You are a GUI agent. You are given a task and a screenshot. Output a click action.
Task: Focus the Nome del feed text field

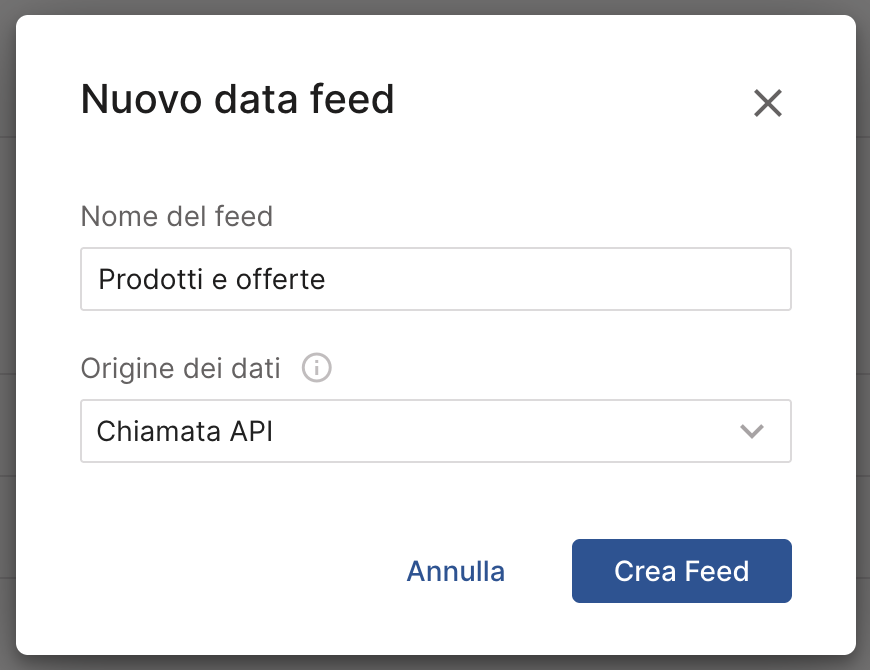(x=436, y=279)
